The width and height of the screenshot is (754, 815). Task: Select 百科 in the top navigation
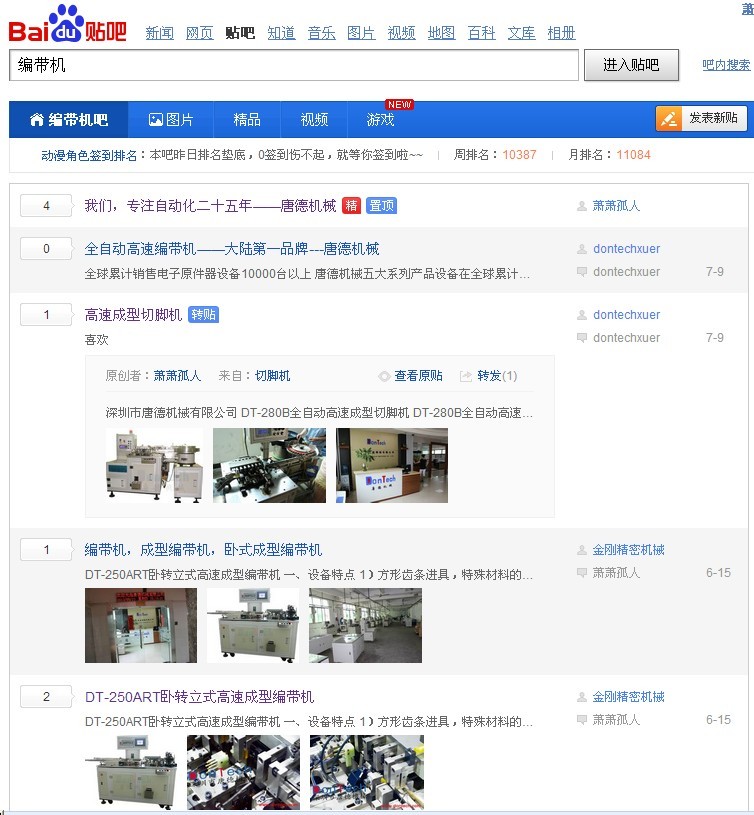coord(481,33)
